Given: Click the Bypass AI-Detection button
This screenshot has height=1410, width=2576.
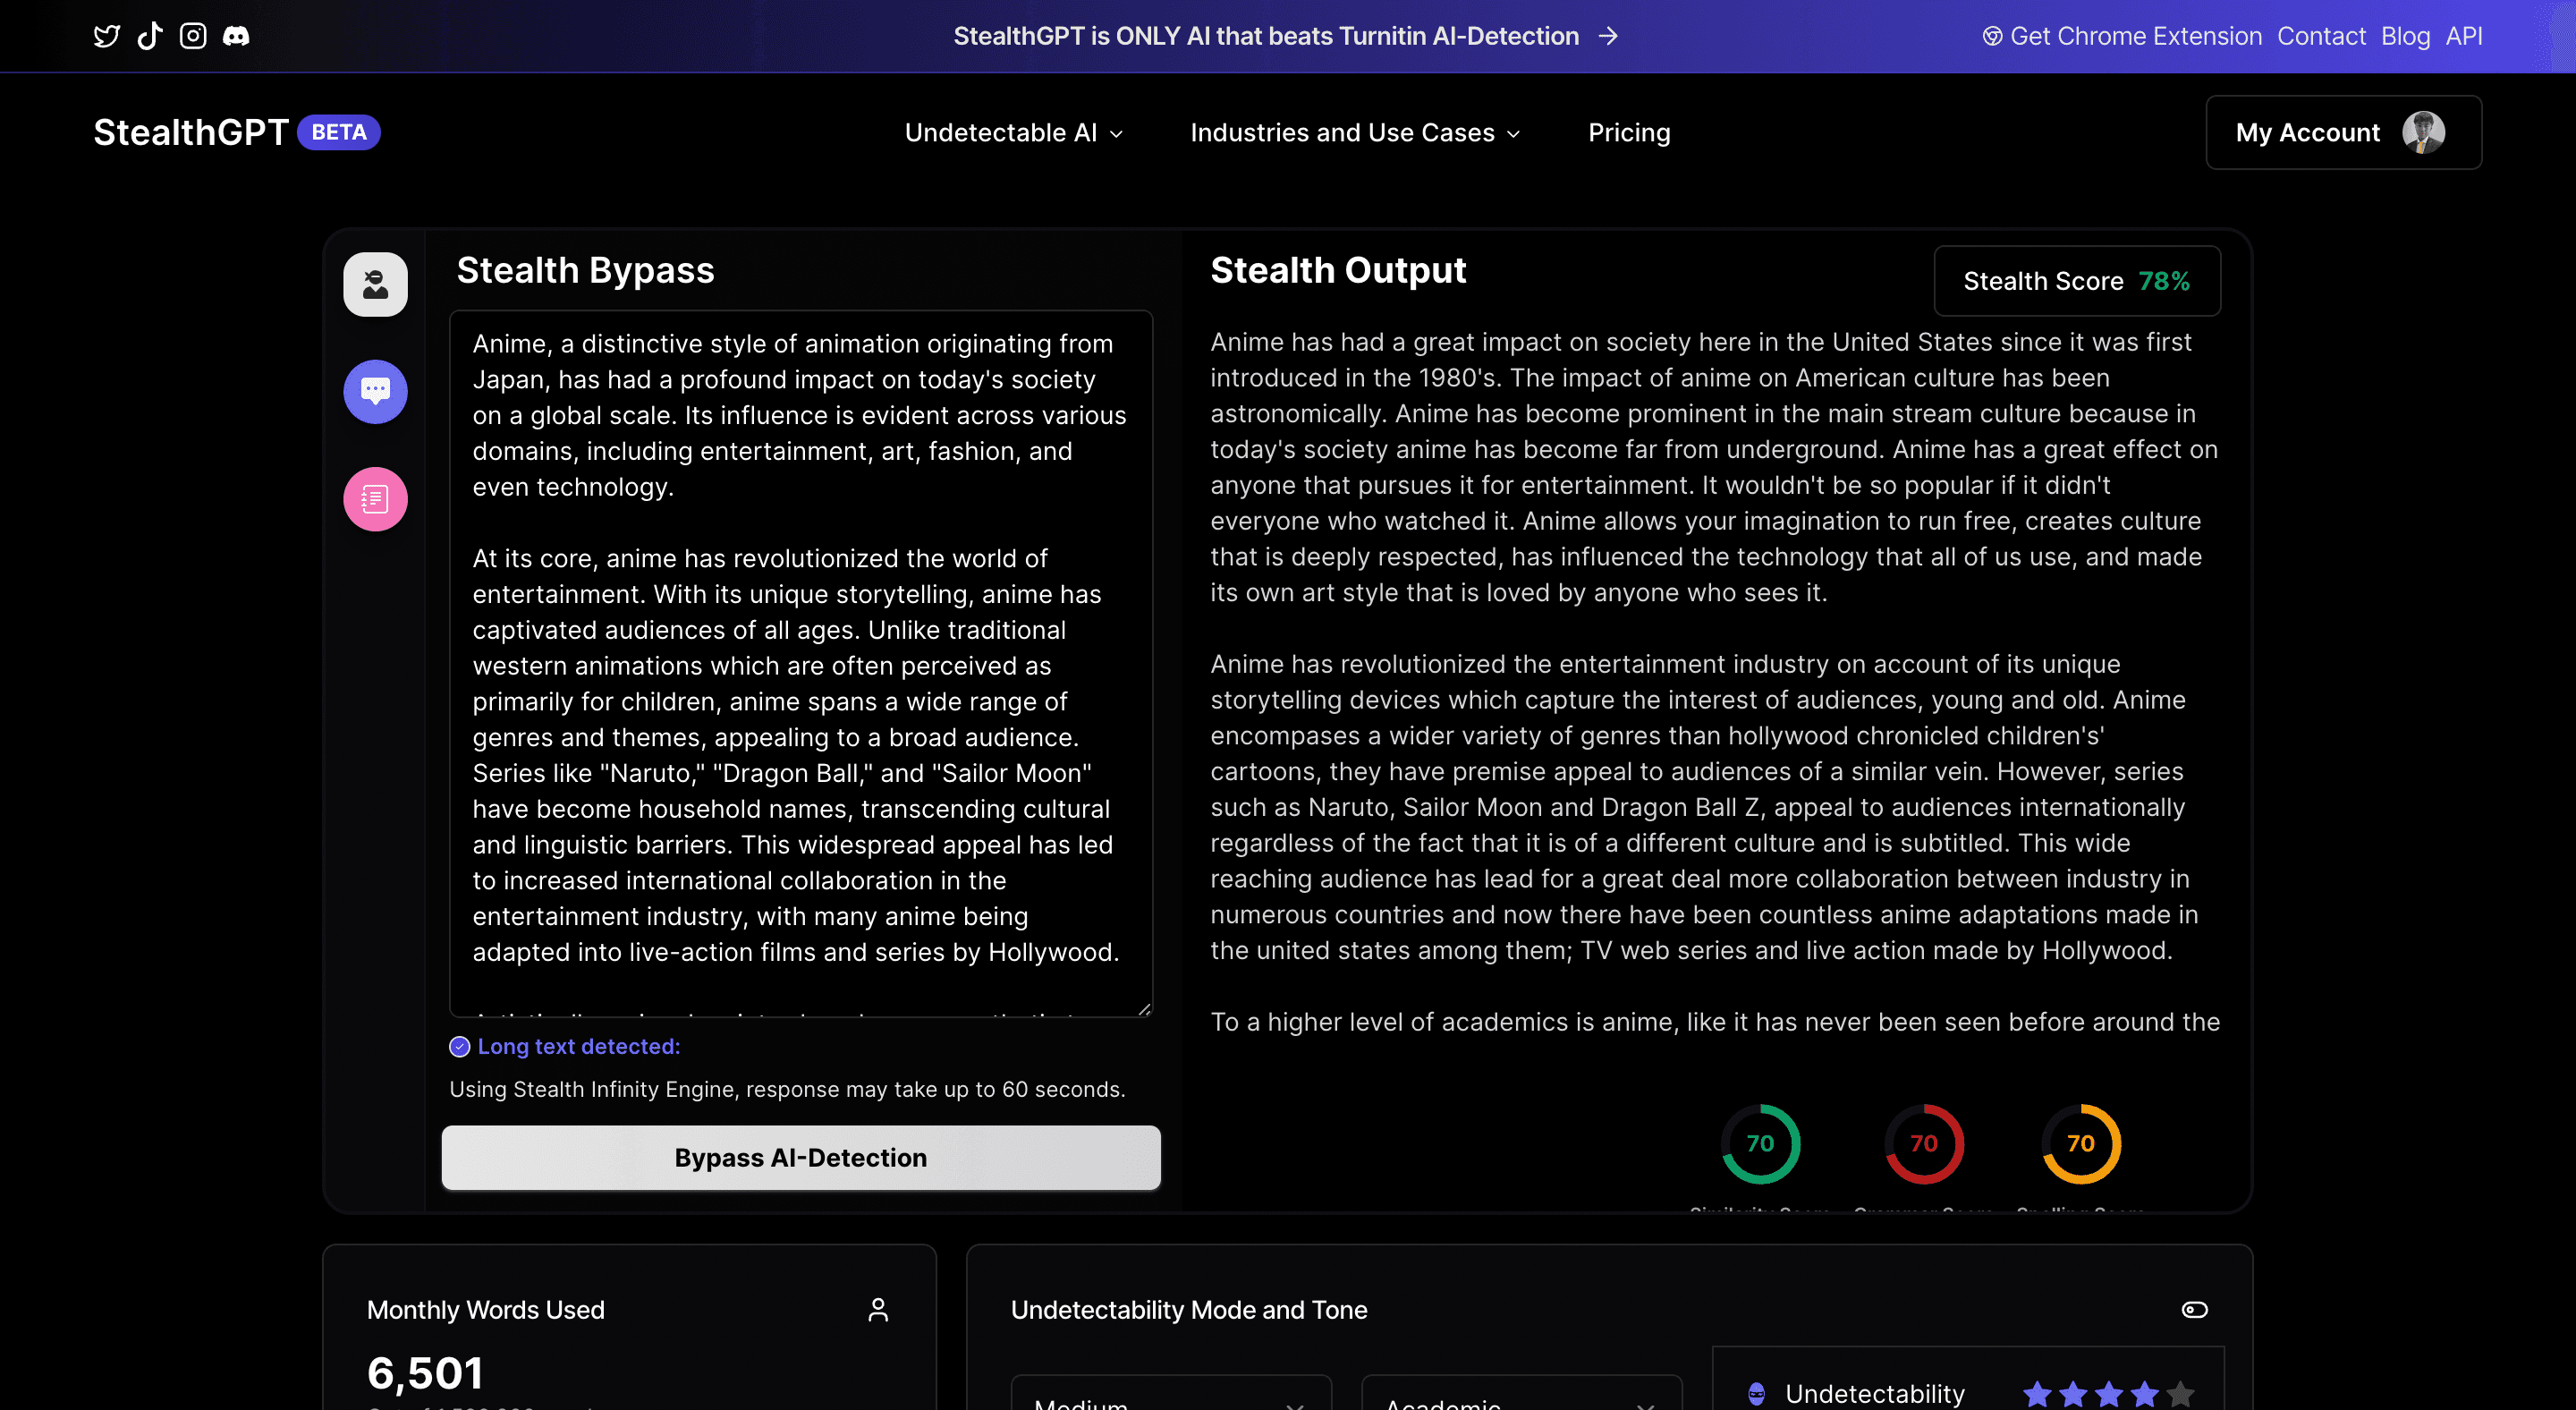Looking at the screenshot, I should 800,1157.
